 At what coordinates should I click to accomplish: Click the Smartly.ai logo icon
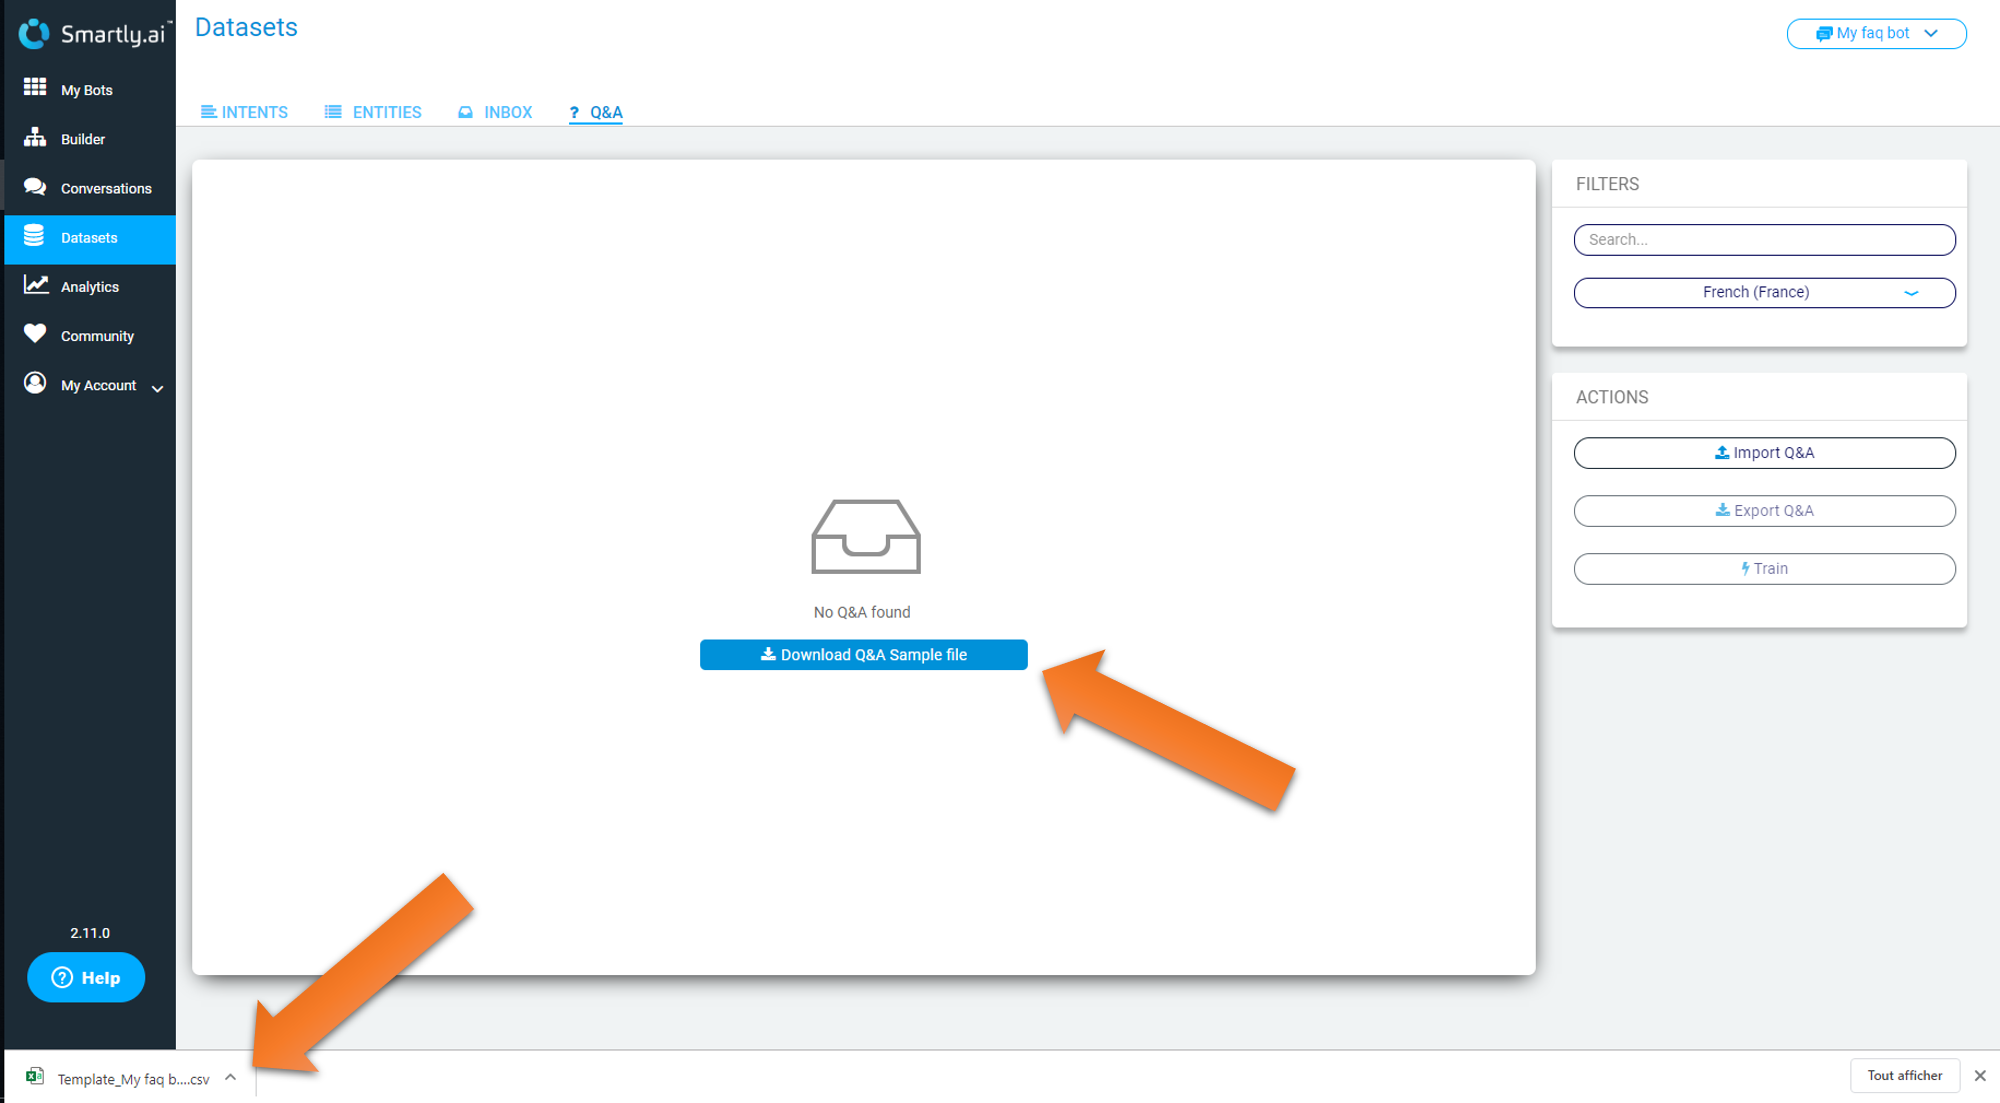34,34
